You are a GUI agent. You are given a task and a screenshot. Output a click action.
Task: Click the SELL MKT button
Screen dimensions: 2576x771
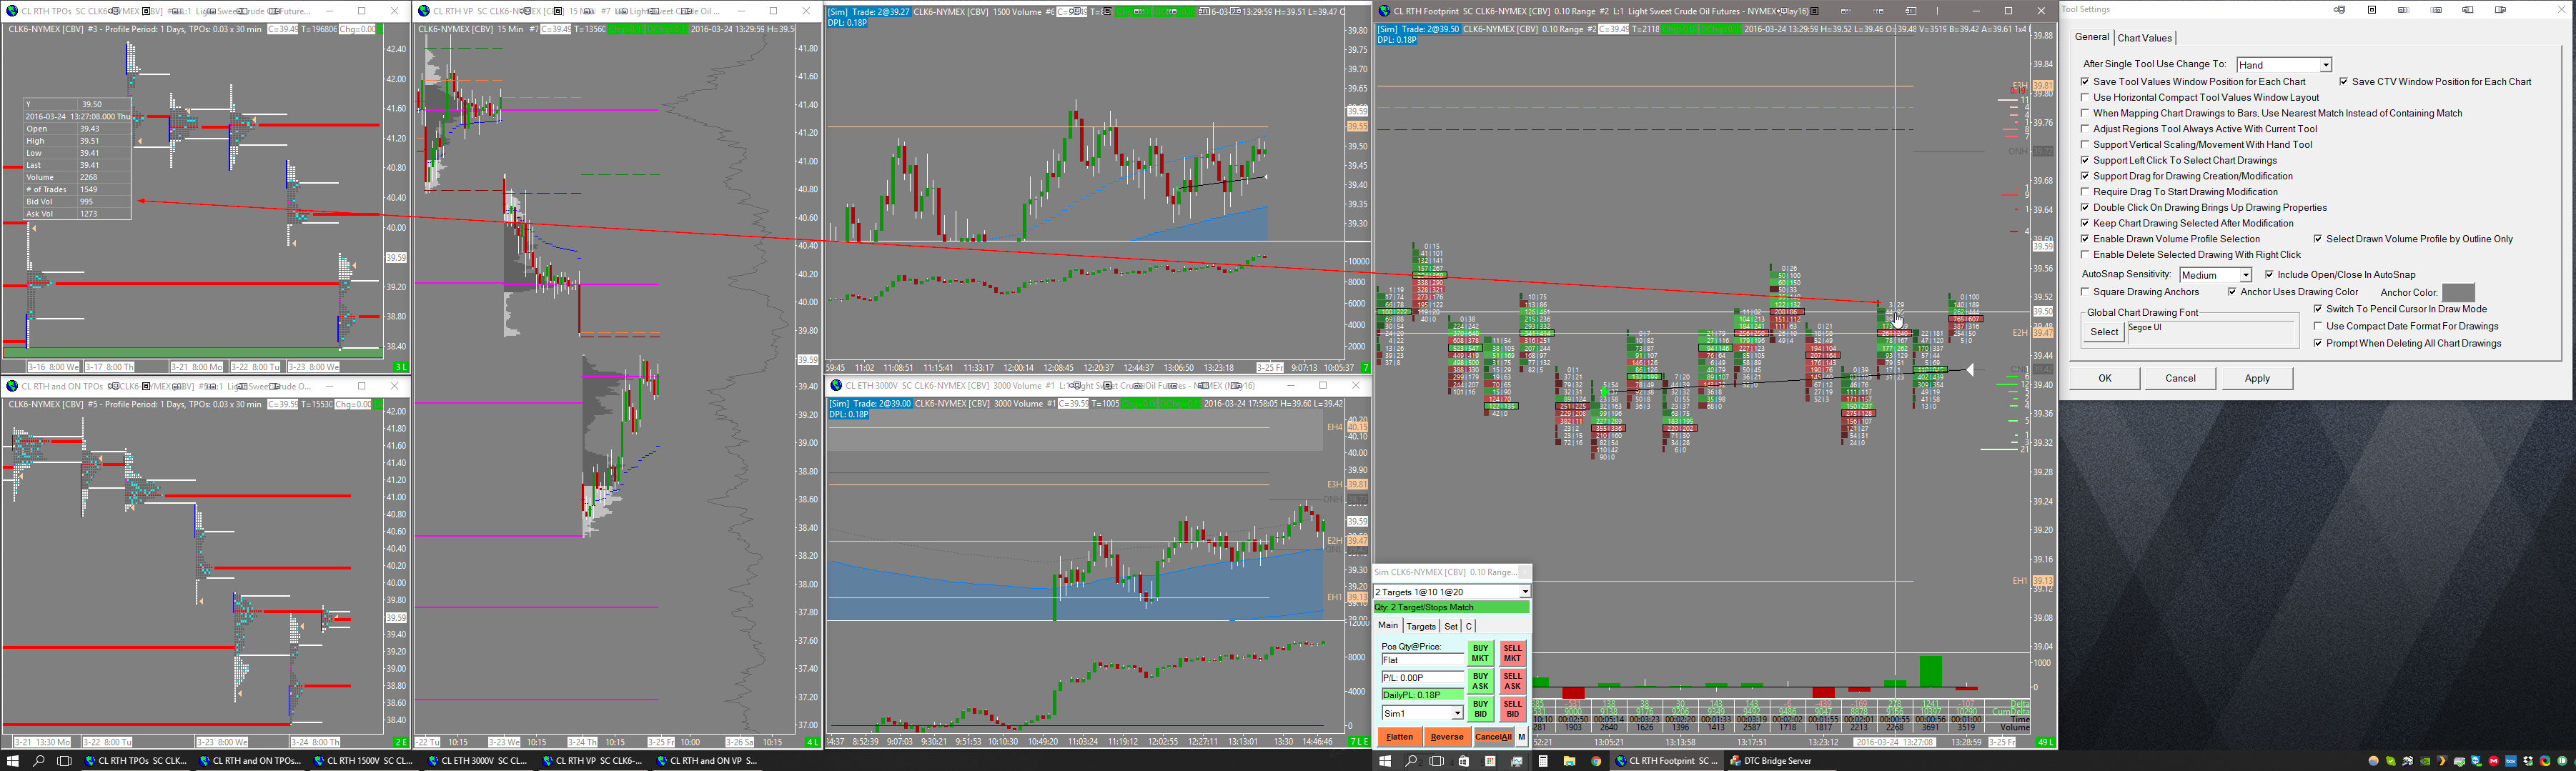1512,653
